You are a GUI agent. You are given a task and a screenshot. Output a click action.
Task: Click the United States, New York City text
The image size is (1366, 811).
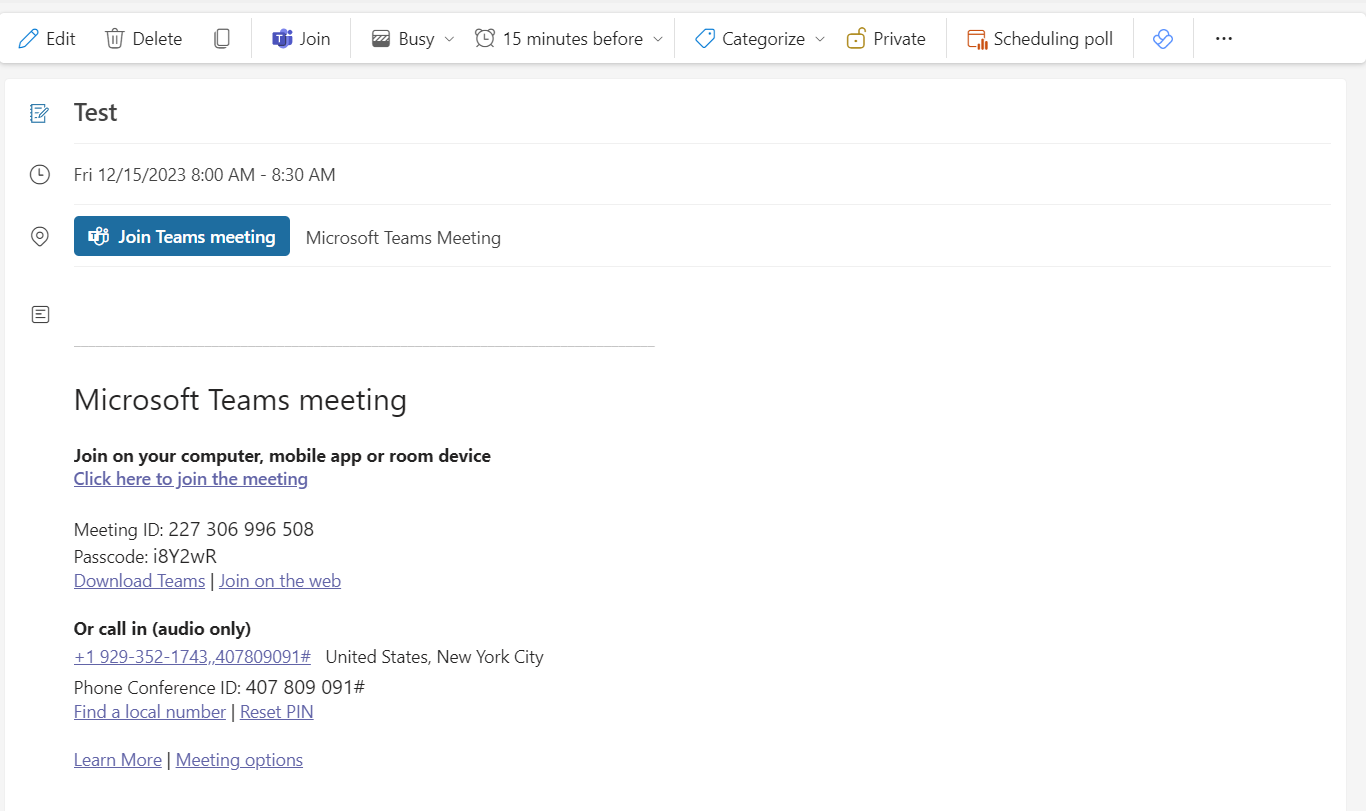tap(434, 657)
